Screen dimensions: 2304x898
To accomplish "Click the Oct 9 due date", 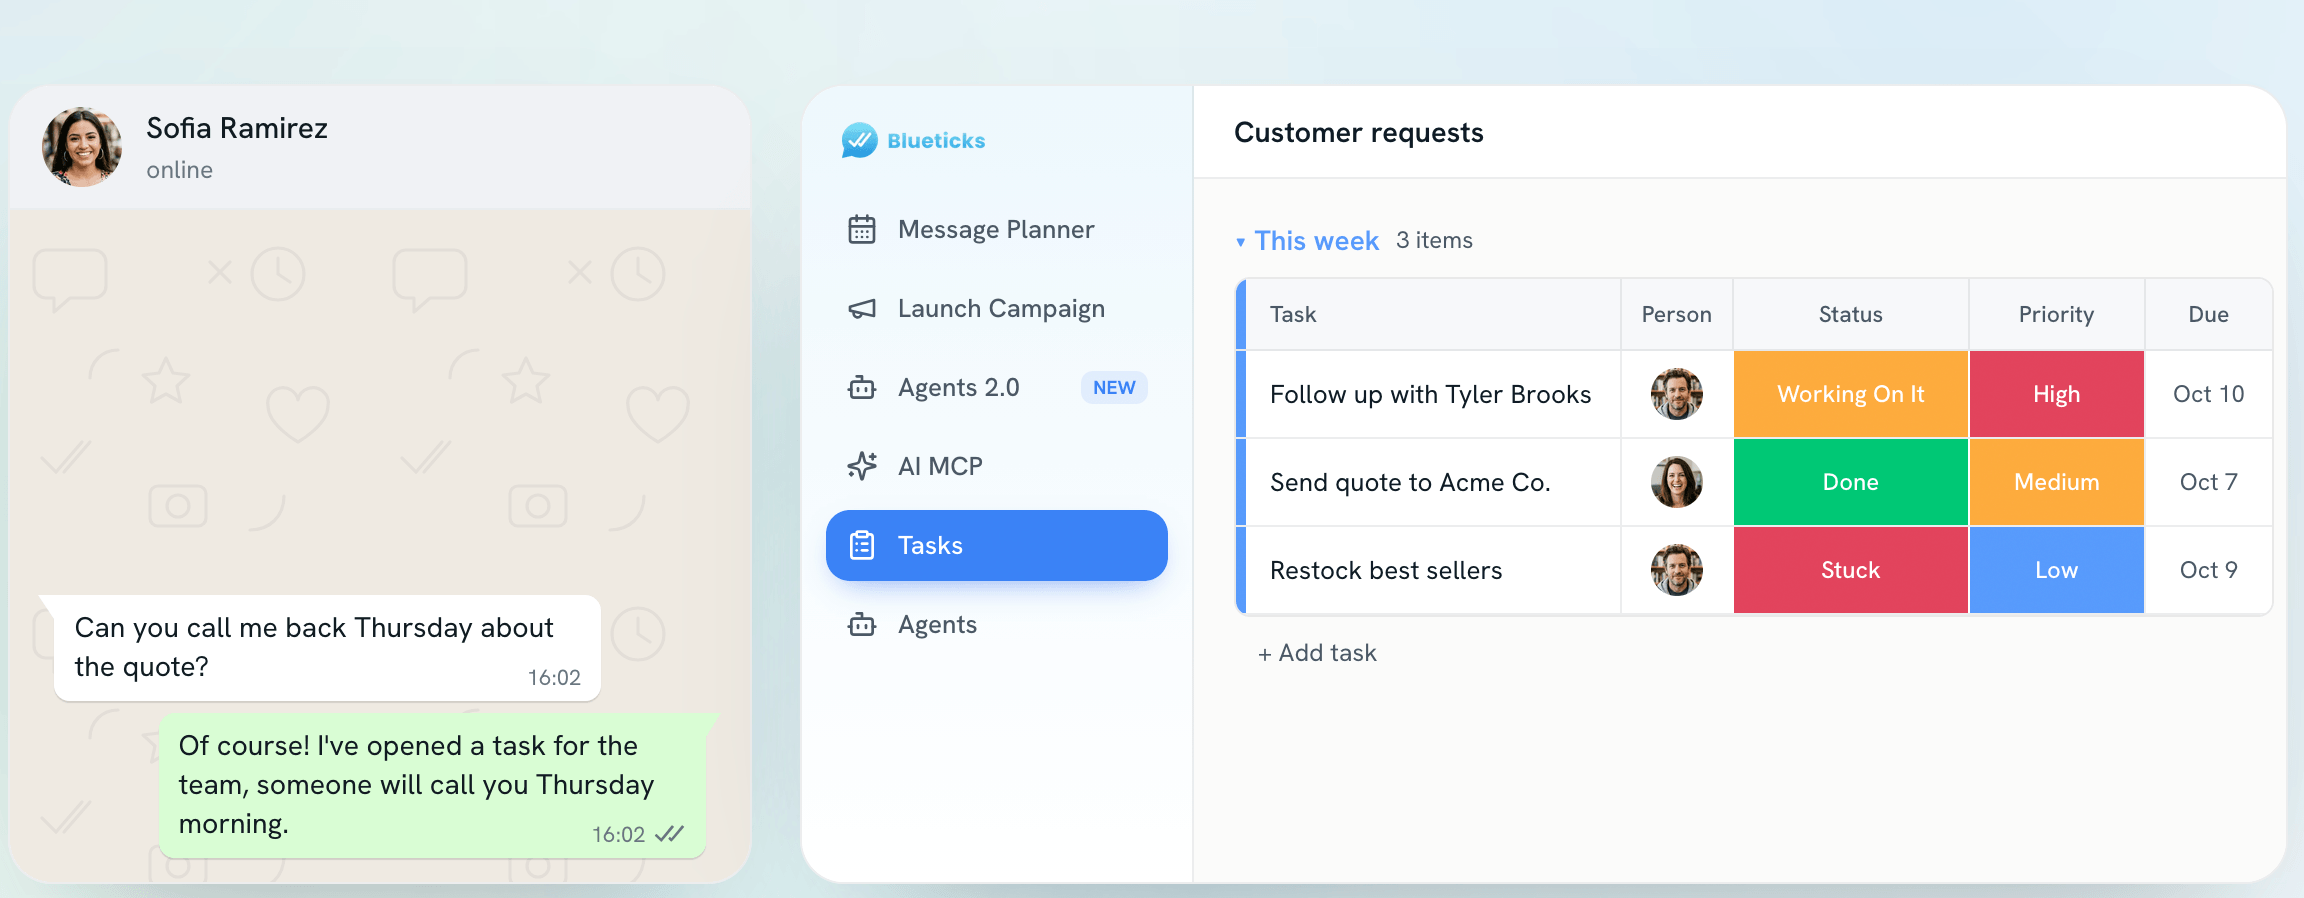I will click(2208, 570).
